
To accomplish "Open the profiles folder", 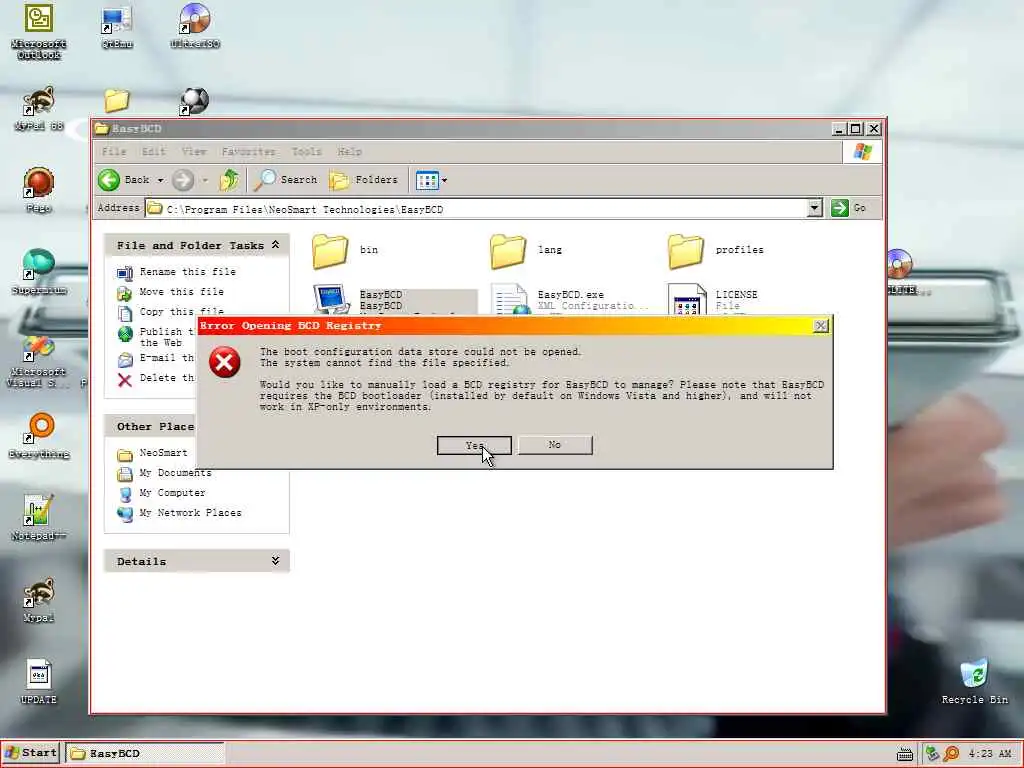I will coord(686,251).
